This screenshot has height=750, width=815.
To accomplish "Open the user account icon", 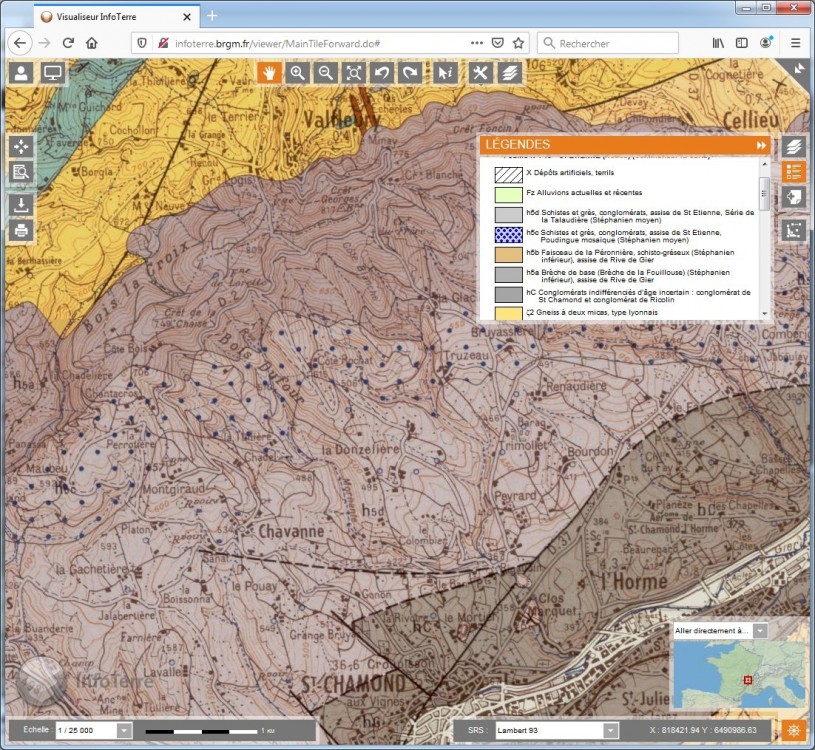I will coord(21,73).
